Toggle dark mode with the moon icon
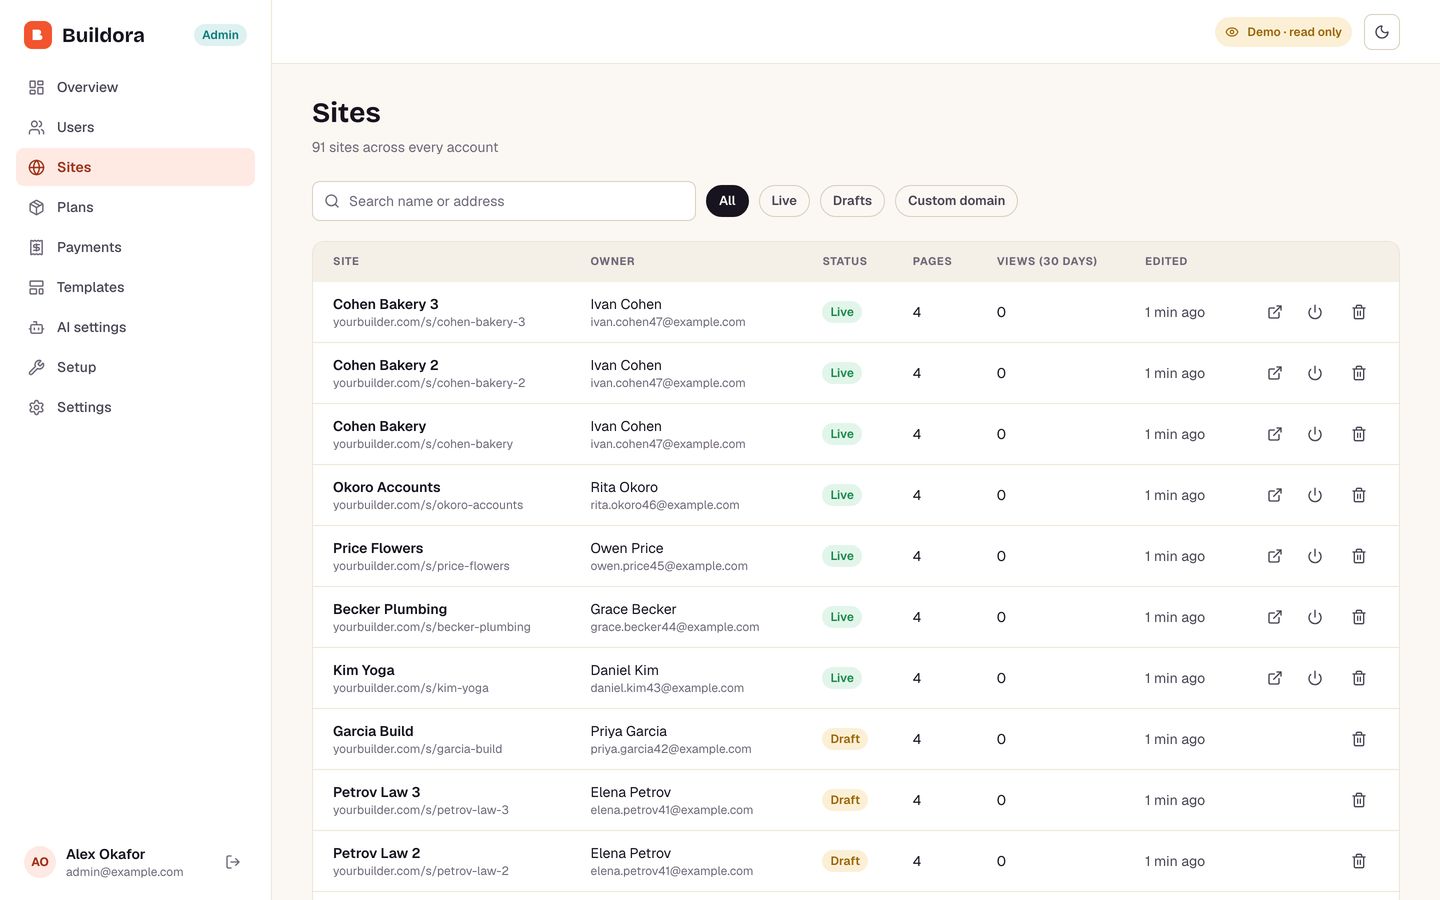This screenshot has width=1440, height=900. tap(1382, 32)
